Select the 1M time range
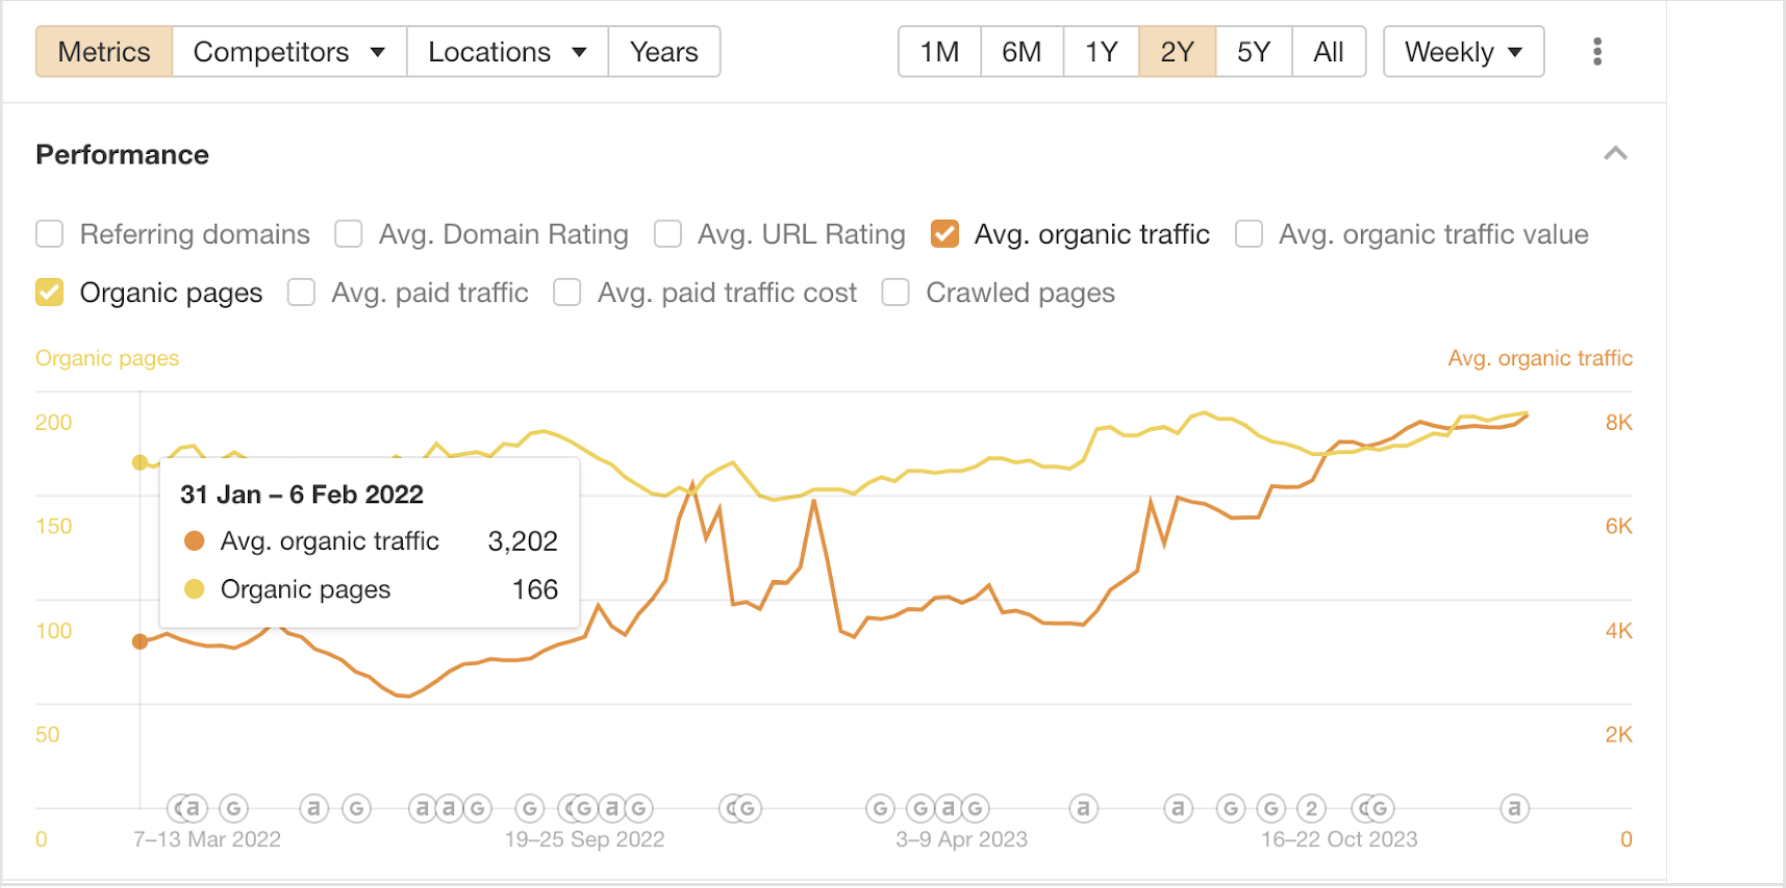The height and width of the screenshot is (888, 1786). click(x=940, y=52)
